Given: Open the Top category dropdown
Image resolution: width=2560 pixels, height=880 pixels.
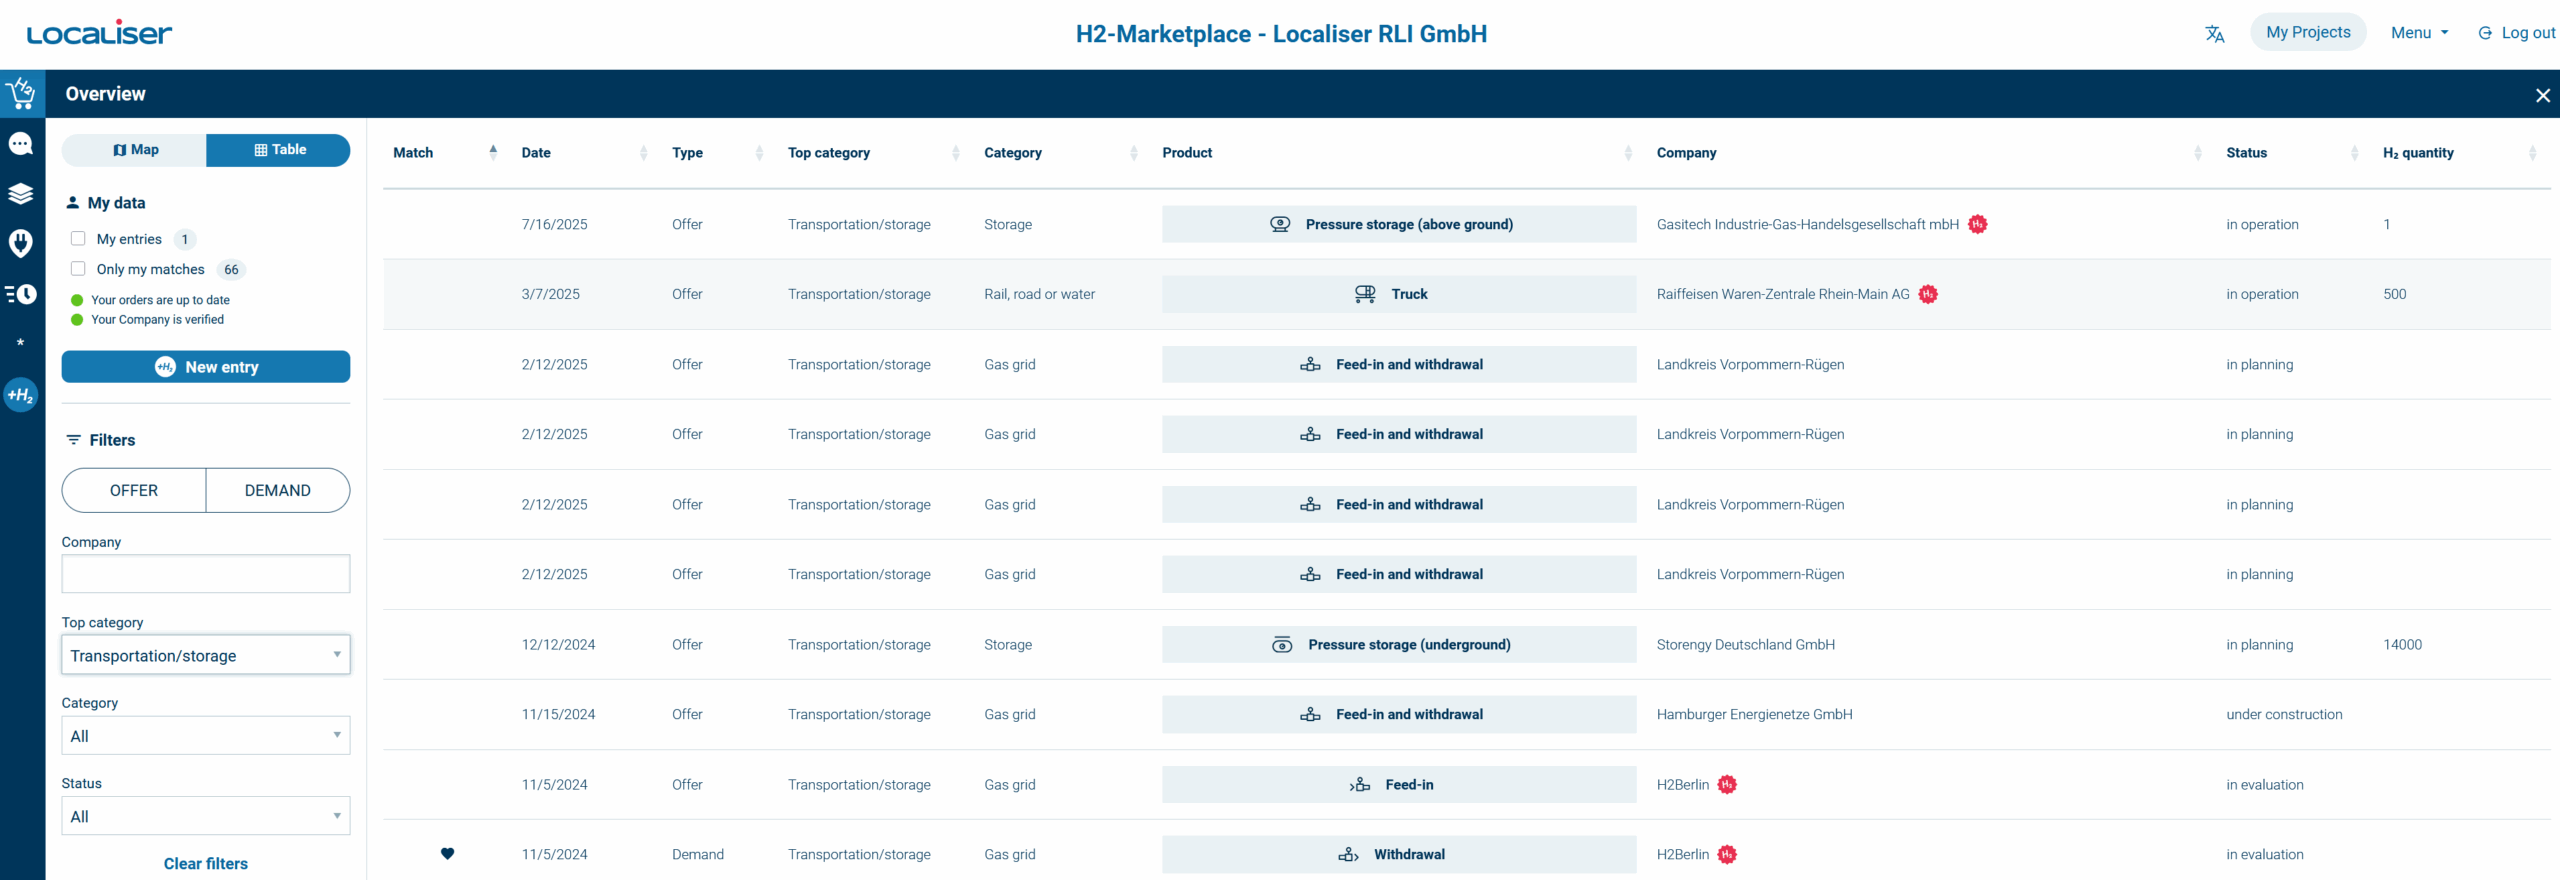Looking at the screenshot, I should [206, 655].
